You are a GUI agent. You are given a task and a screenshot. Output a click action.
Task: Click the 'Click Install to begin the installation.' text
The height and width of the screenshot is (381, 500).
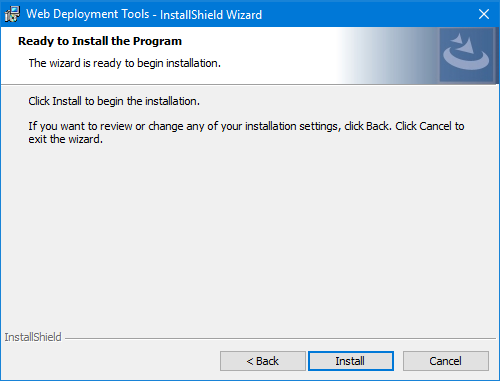point(114,101)
